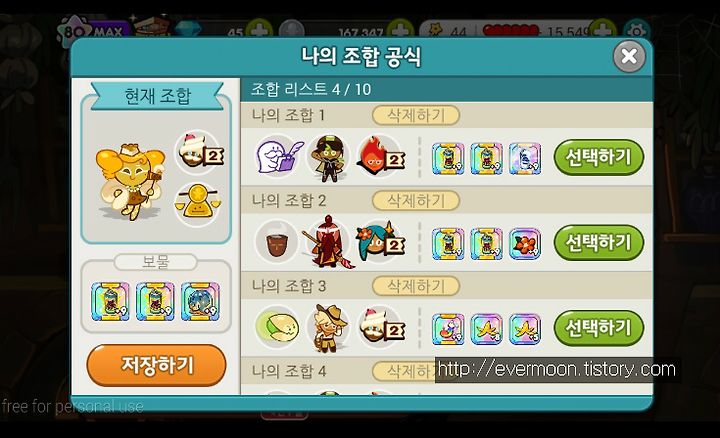Click the golden scale pet in current combination
The height and width of the screenshot is (438, 720).
[197, 203]
